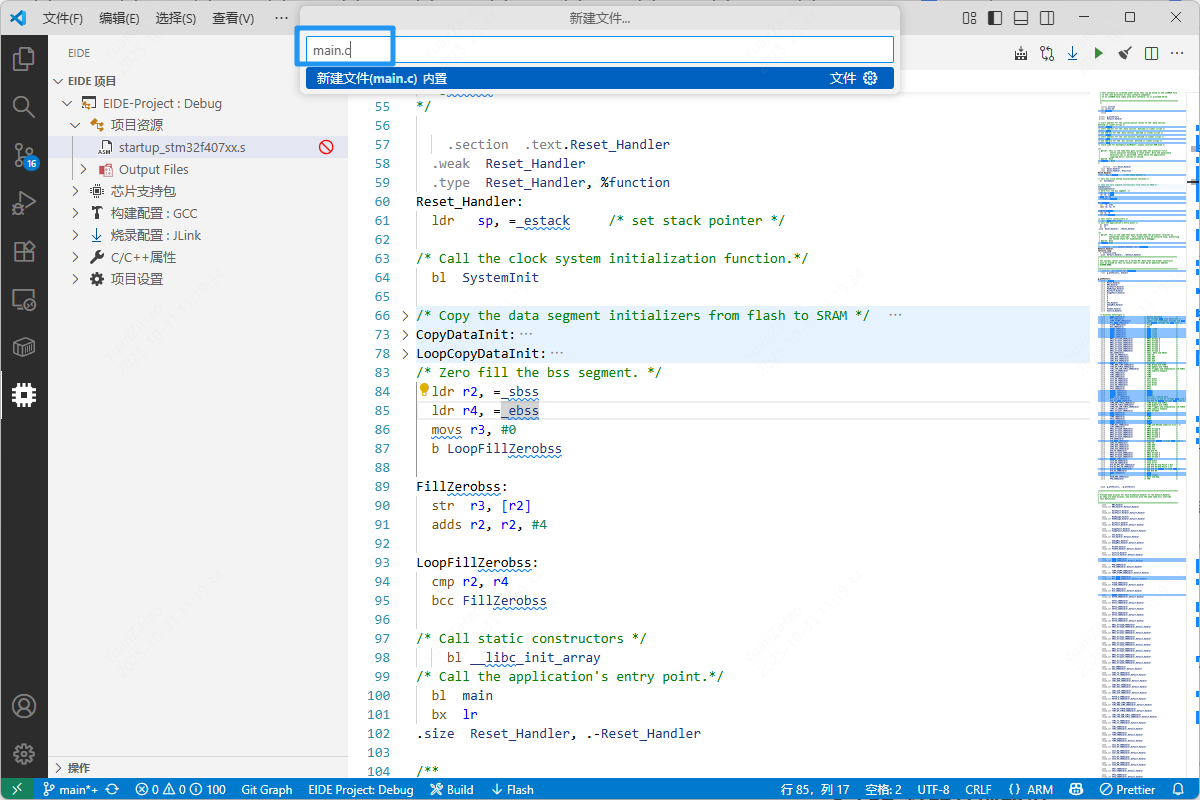Toggle the secondary sidebar layout button
The image size is (1200, 800).
(1045, 18)
